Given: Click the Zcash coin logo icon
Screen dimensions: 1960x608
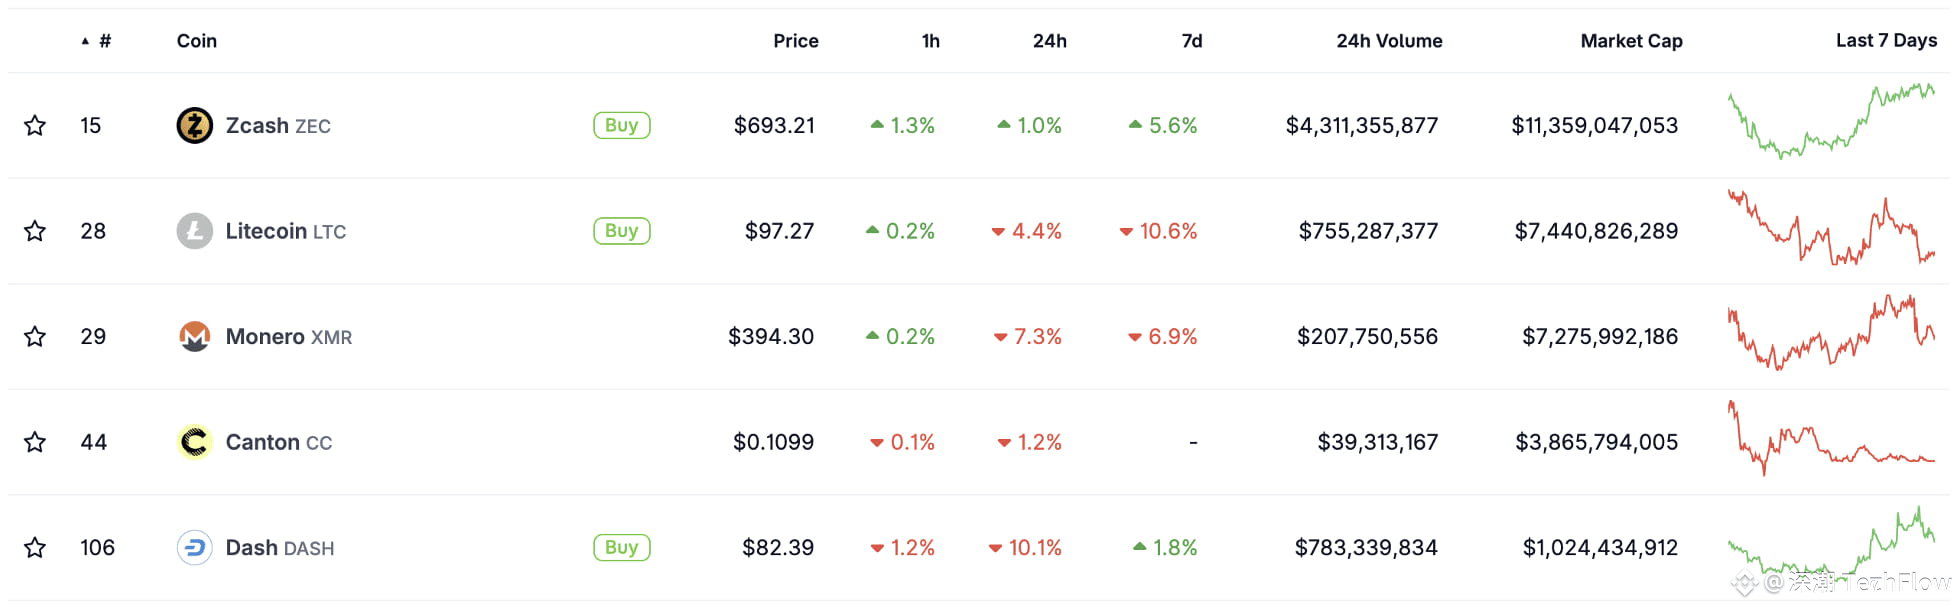Looking at the screenshot, I should tap(195, 126).
